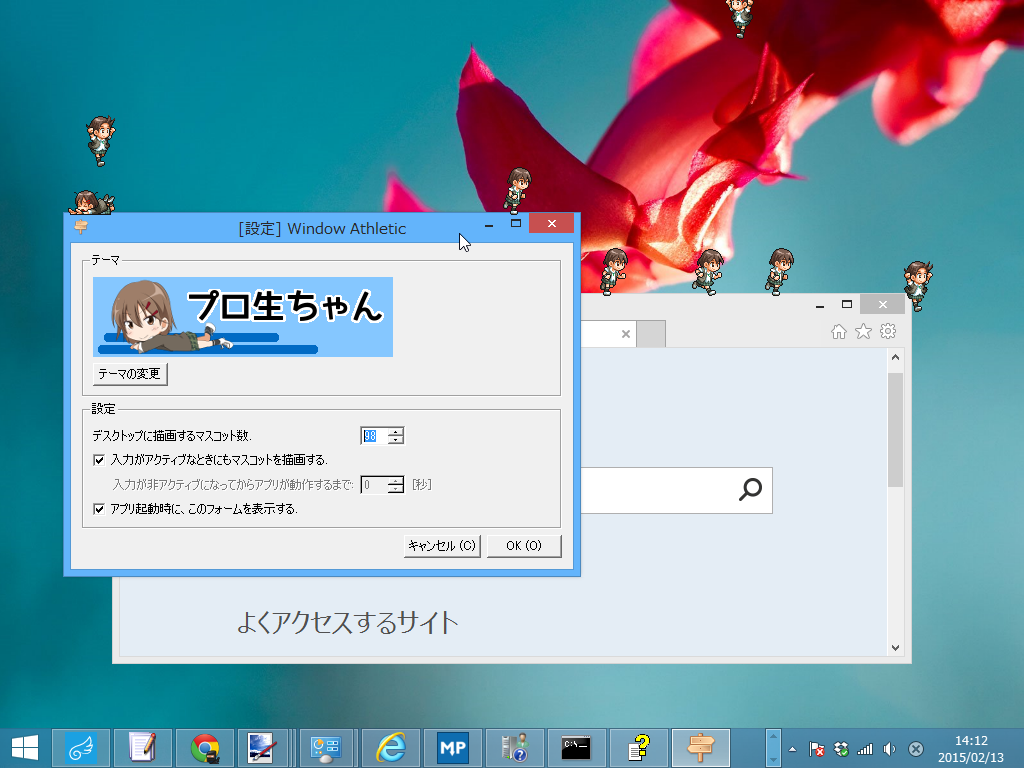Toggle 入力がアクティブなときにもマスコットを描画する checkbox
The width and height of the screenshot is (1024, 768).
tap(99, 460)
